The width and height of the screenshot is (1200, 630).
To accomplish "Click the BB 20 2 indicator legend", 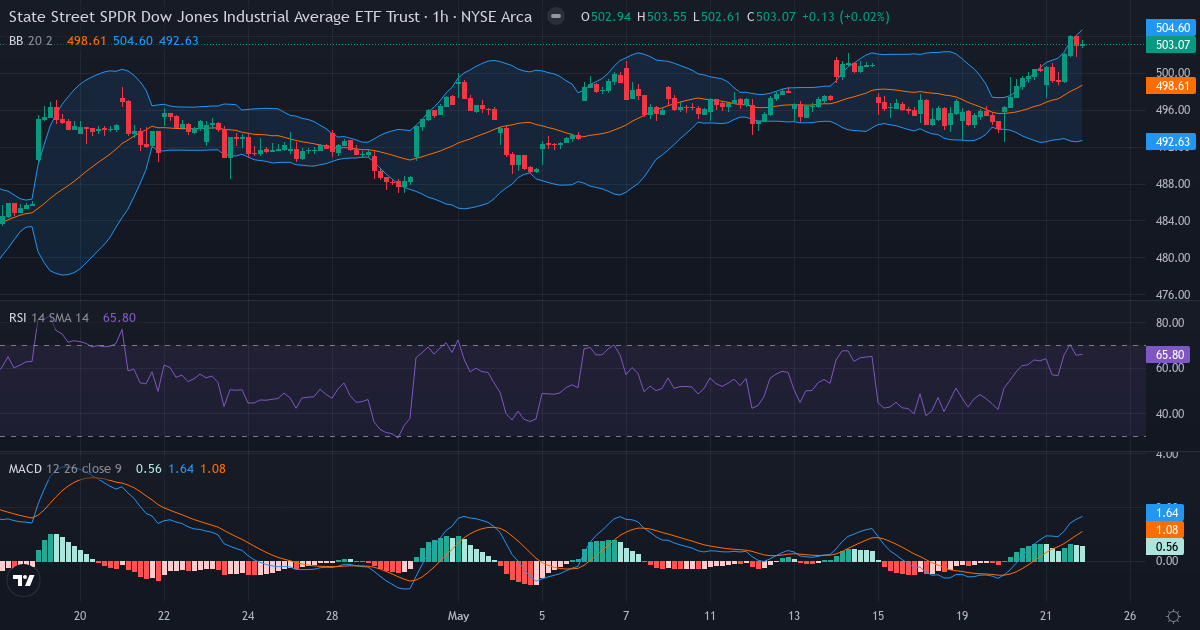I will pyautogui.click(x=32, y=40).
